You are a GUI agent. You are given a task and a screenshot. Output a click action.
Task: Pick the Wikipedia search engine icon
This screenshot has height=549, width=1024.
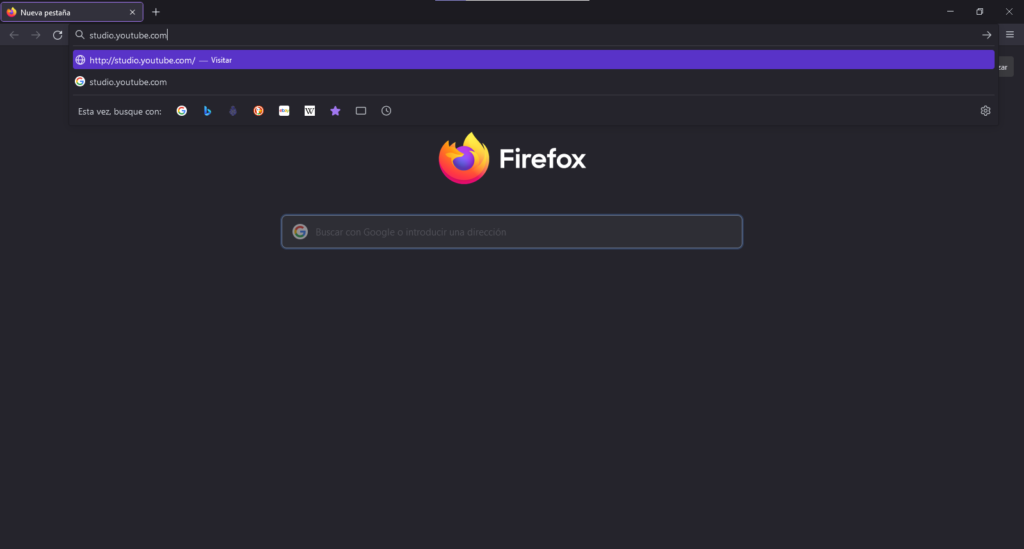[310, 111]
